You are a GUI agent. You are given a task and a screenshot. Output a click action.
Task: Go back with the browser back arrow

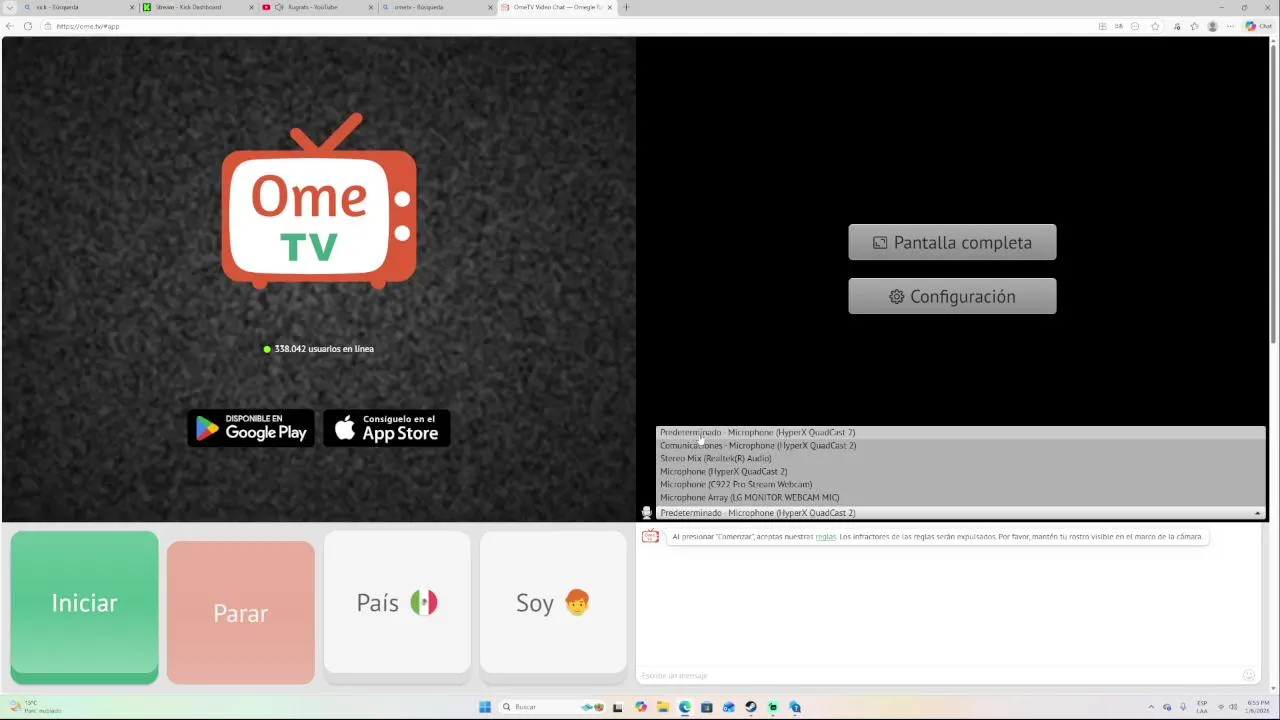(10, 26)
